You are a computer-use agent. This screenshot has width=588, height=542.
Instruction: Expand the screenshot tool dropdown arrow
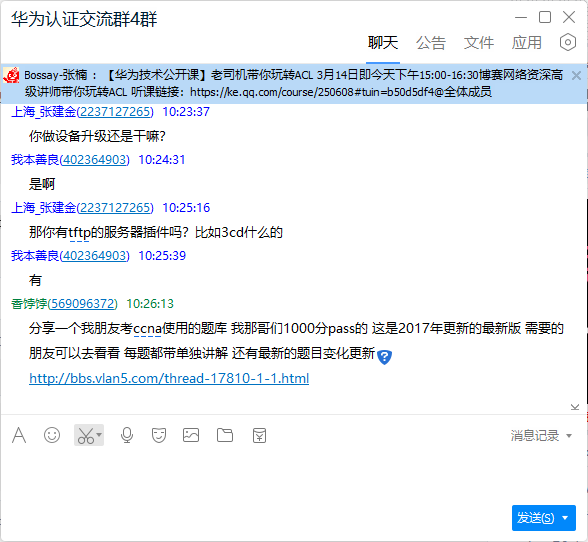pos(99,435)
